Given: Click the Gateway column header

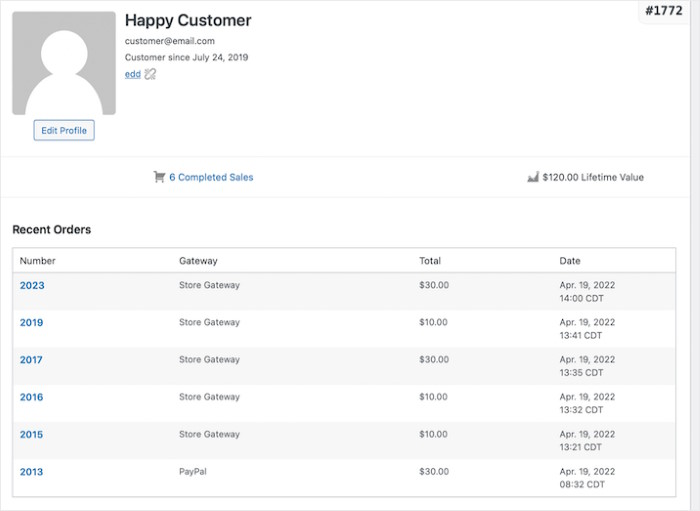Looking at the screenshot, I should (198, 261).
